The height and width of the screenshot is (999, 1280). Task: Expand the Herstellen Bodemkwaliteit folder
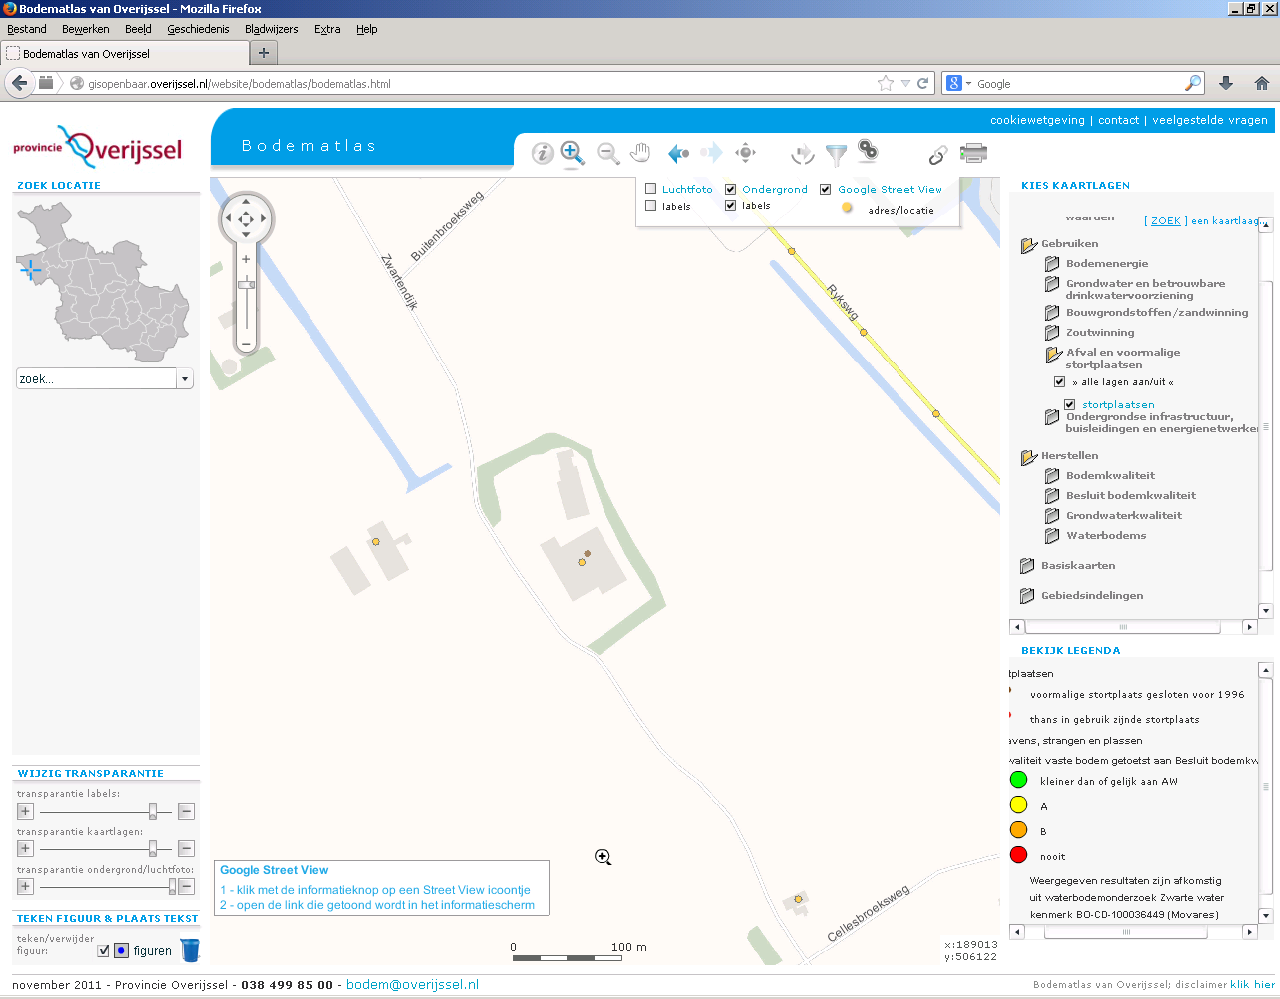click(1051, 475)
